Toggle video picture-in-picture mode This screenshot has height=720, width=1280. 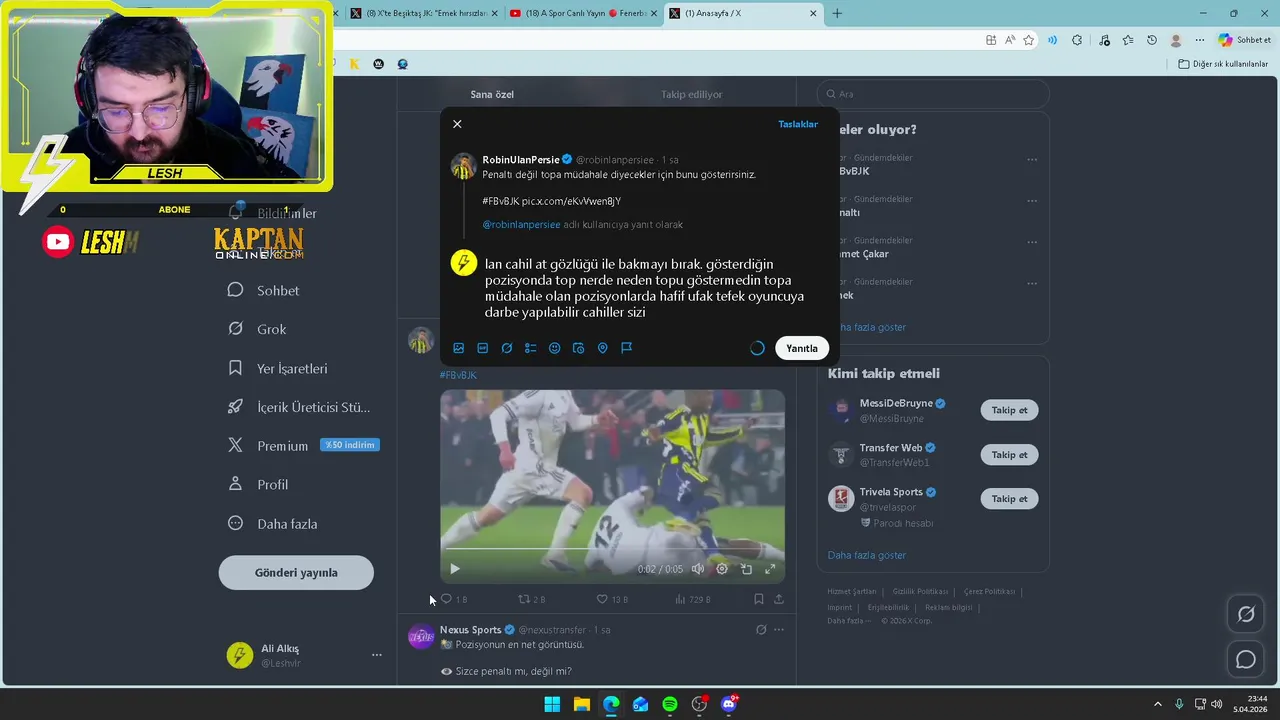[746, 569]
